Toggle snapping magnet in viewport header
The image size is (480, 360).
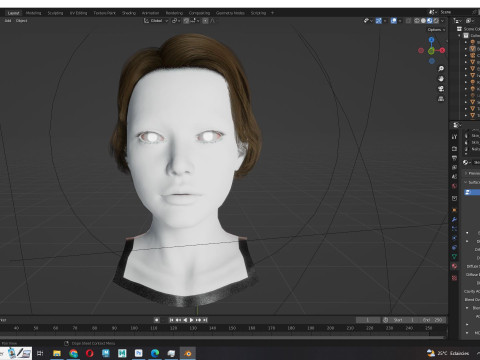click(186, 21)
